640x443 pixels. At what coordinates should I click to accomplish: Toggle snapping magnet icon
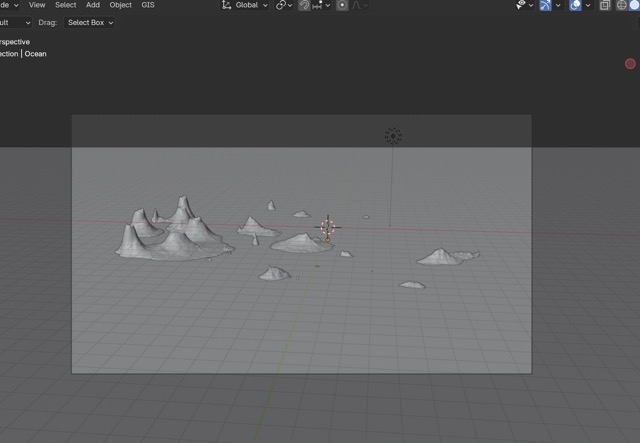point(304,5)
